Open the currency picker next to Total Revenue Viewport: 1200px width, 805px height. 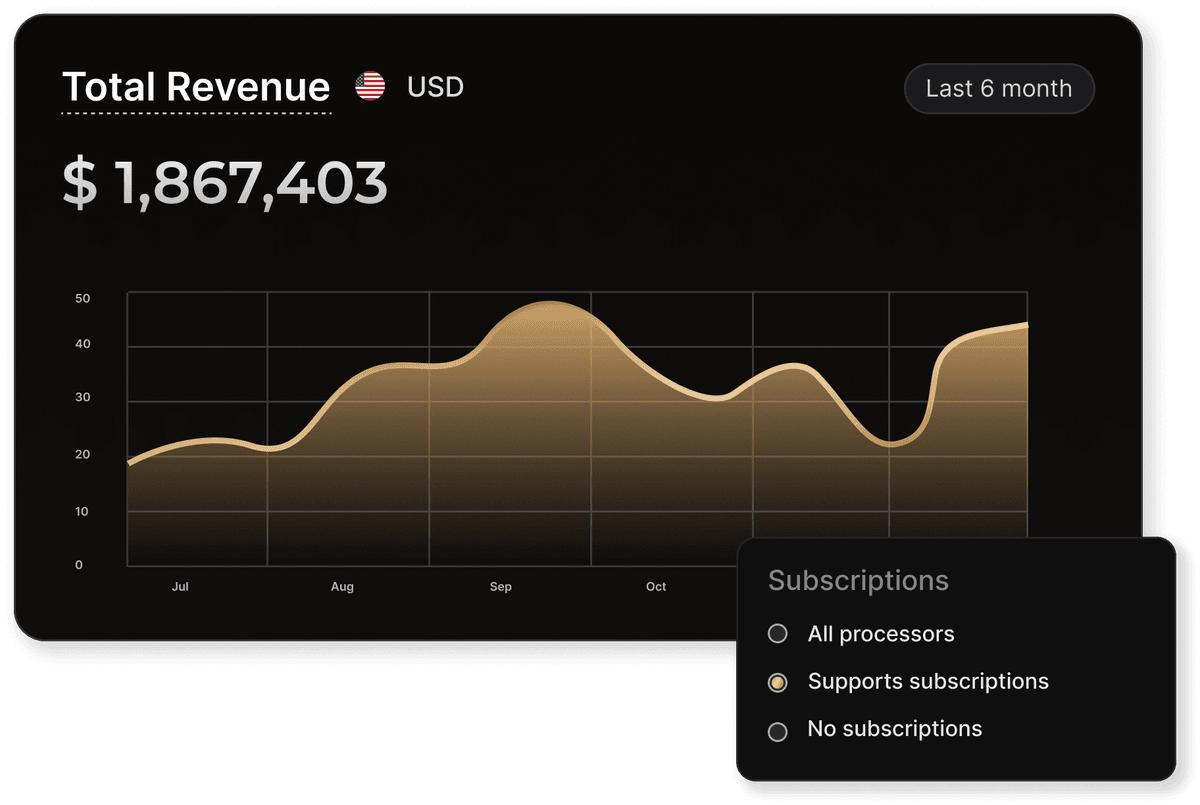point(371,87)
